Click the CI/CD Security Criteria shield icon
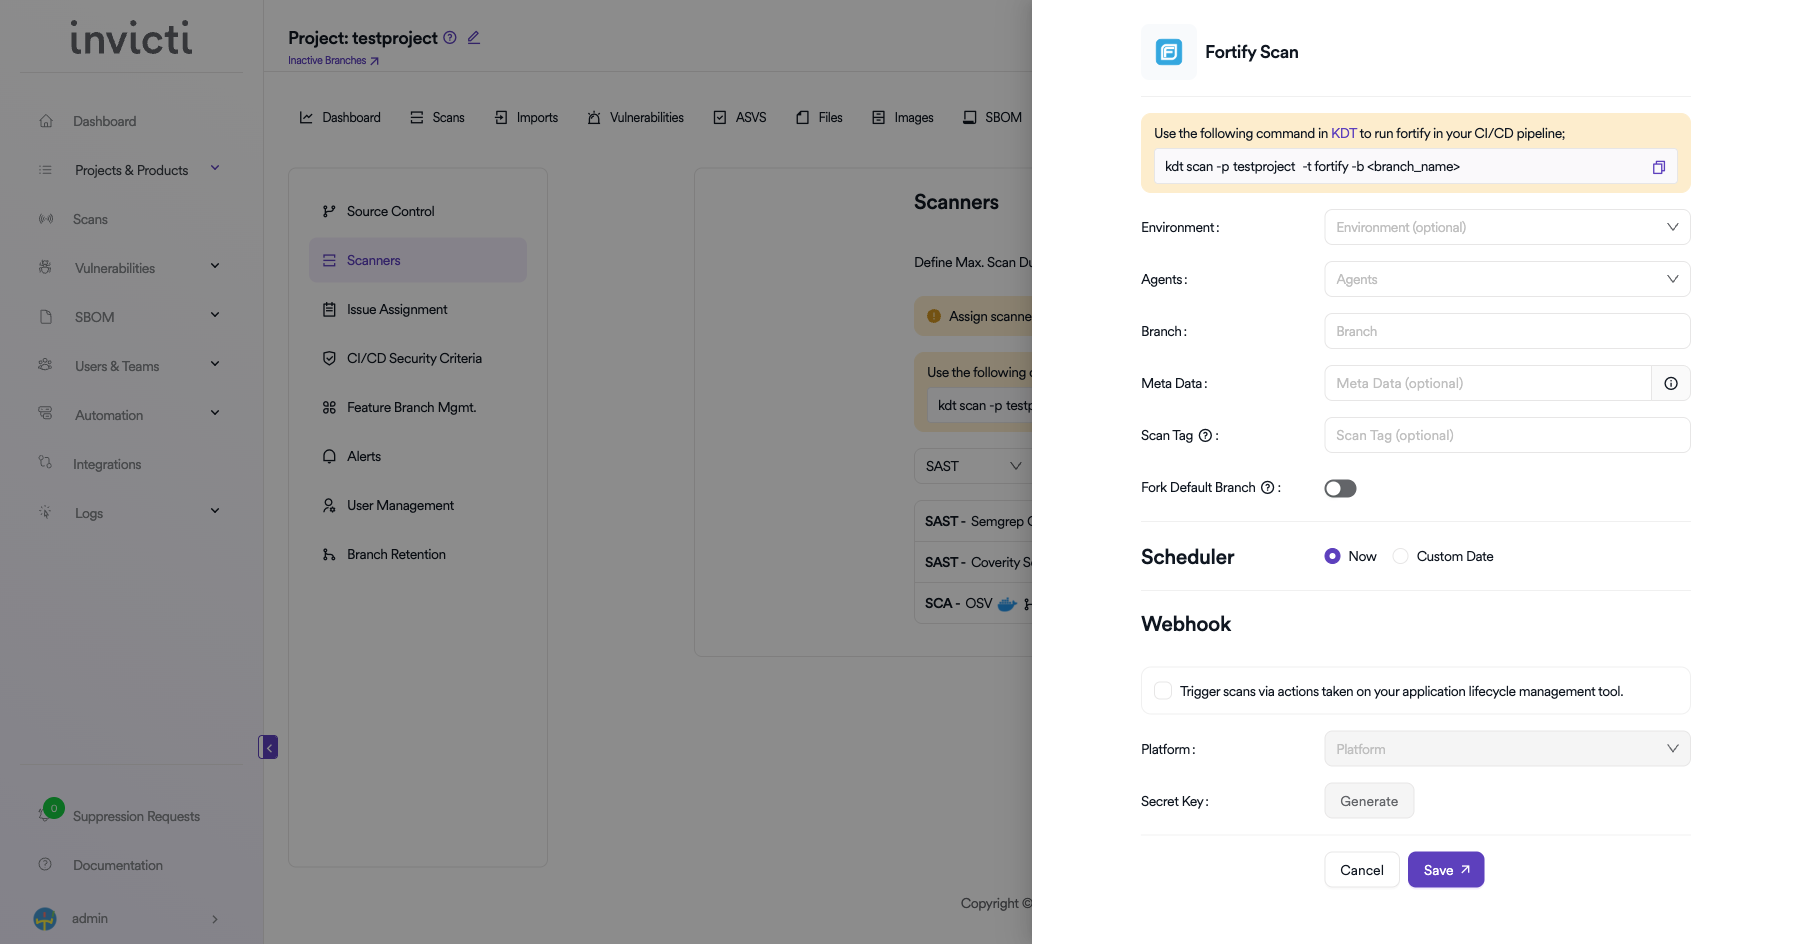The width and height of the screenshot is (1800, 944). (x=329, y=358)
